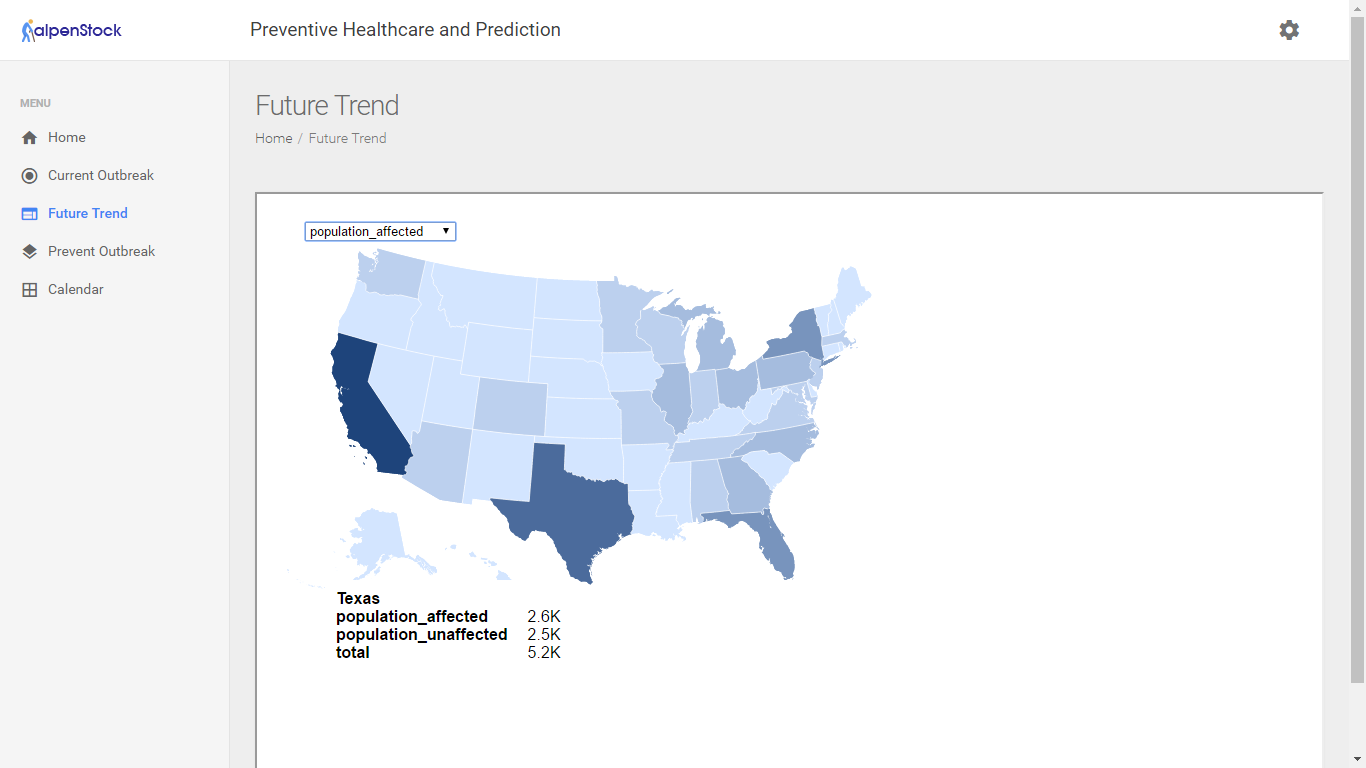Image resolution: width=1366 pixels, height=768 pixels.
Task: Open the Calendar menu entry
Action: tap(76, 290)
